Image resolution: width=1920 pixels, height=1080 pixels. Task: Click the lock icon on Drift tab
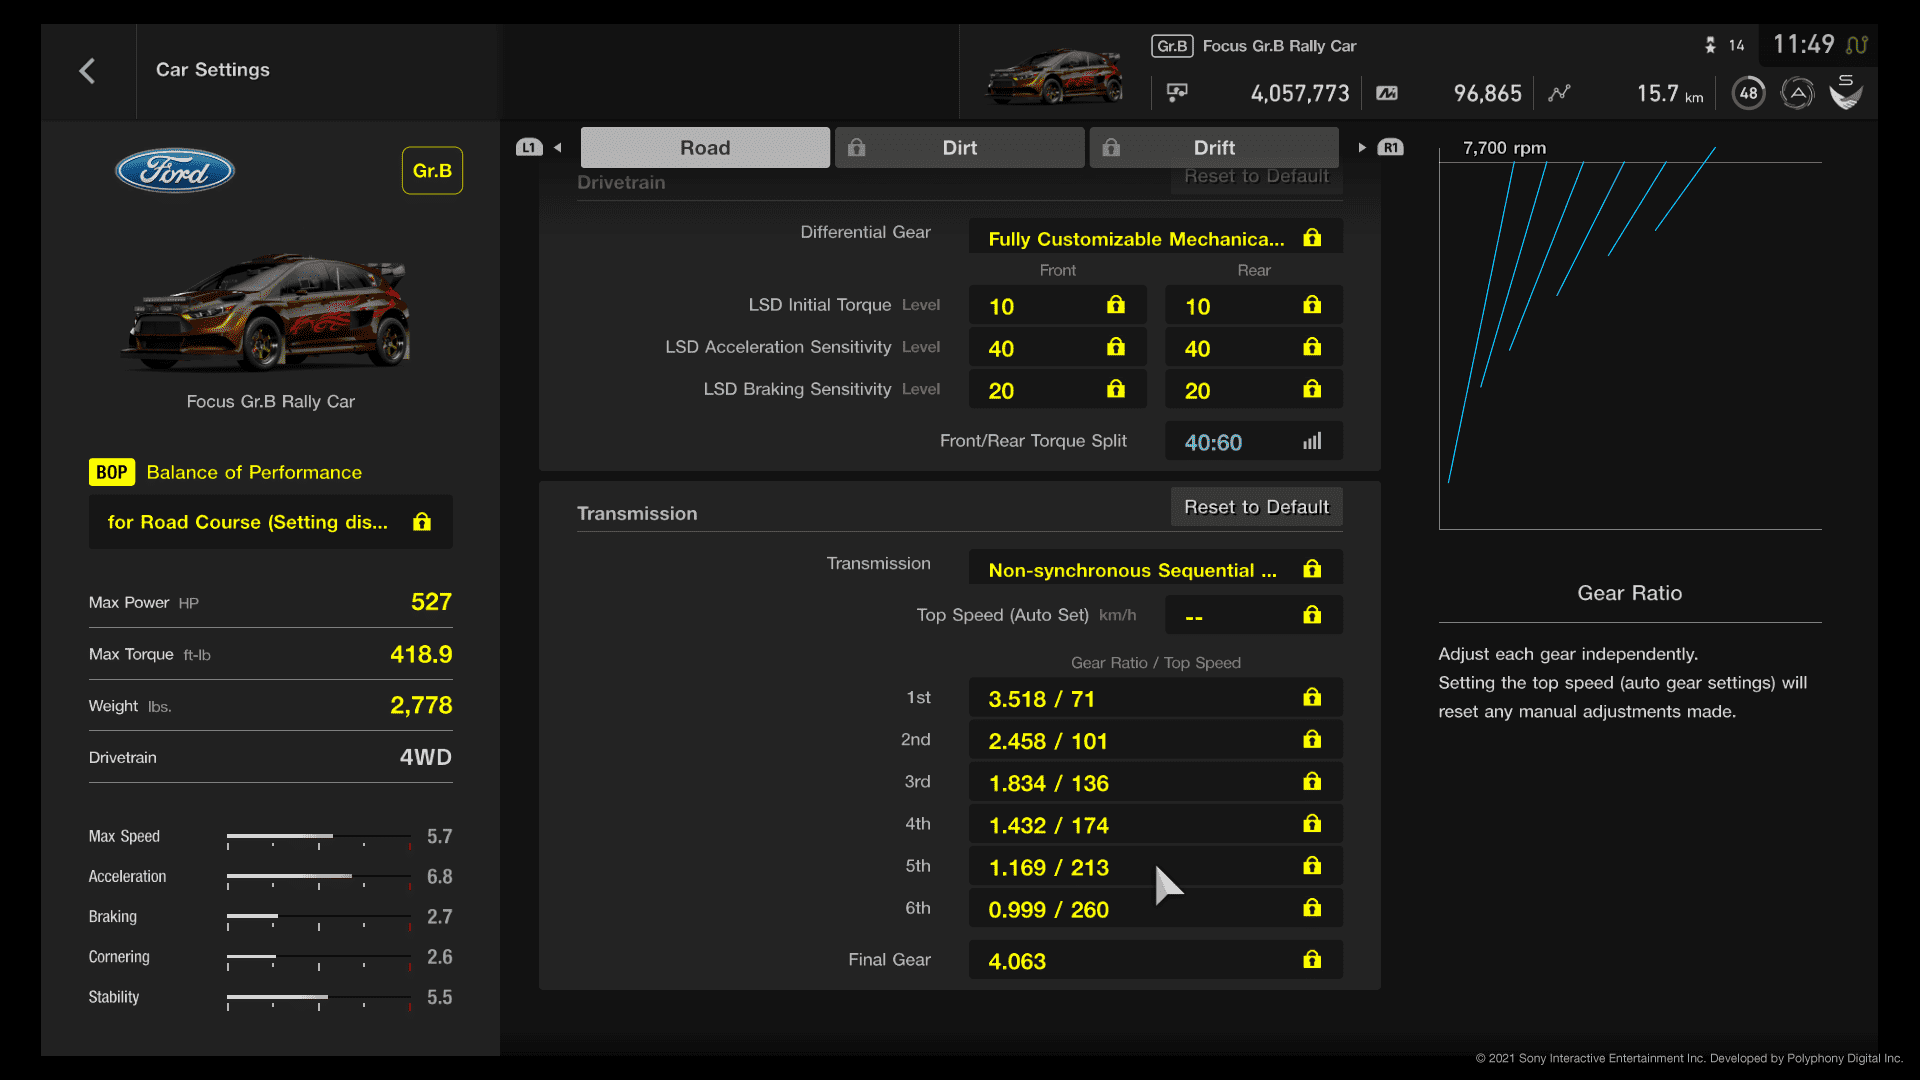point(1111,148)
